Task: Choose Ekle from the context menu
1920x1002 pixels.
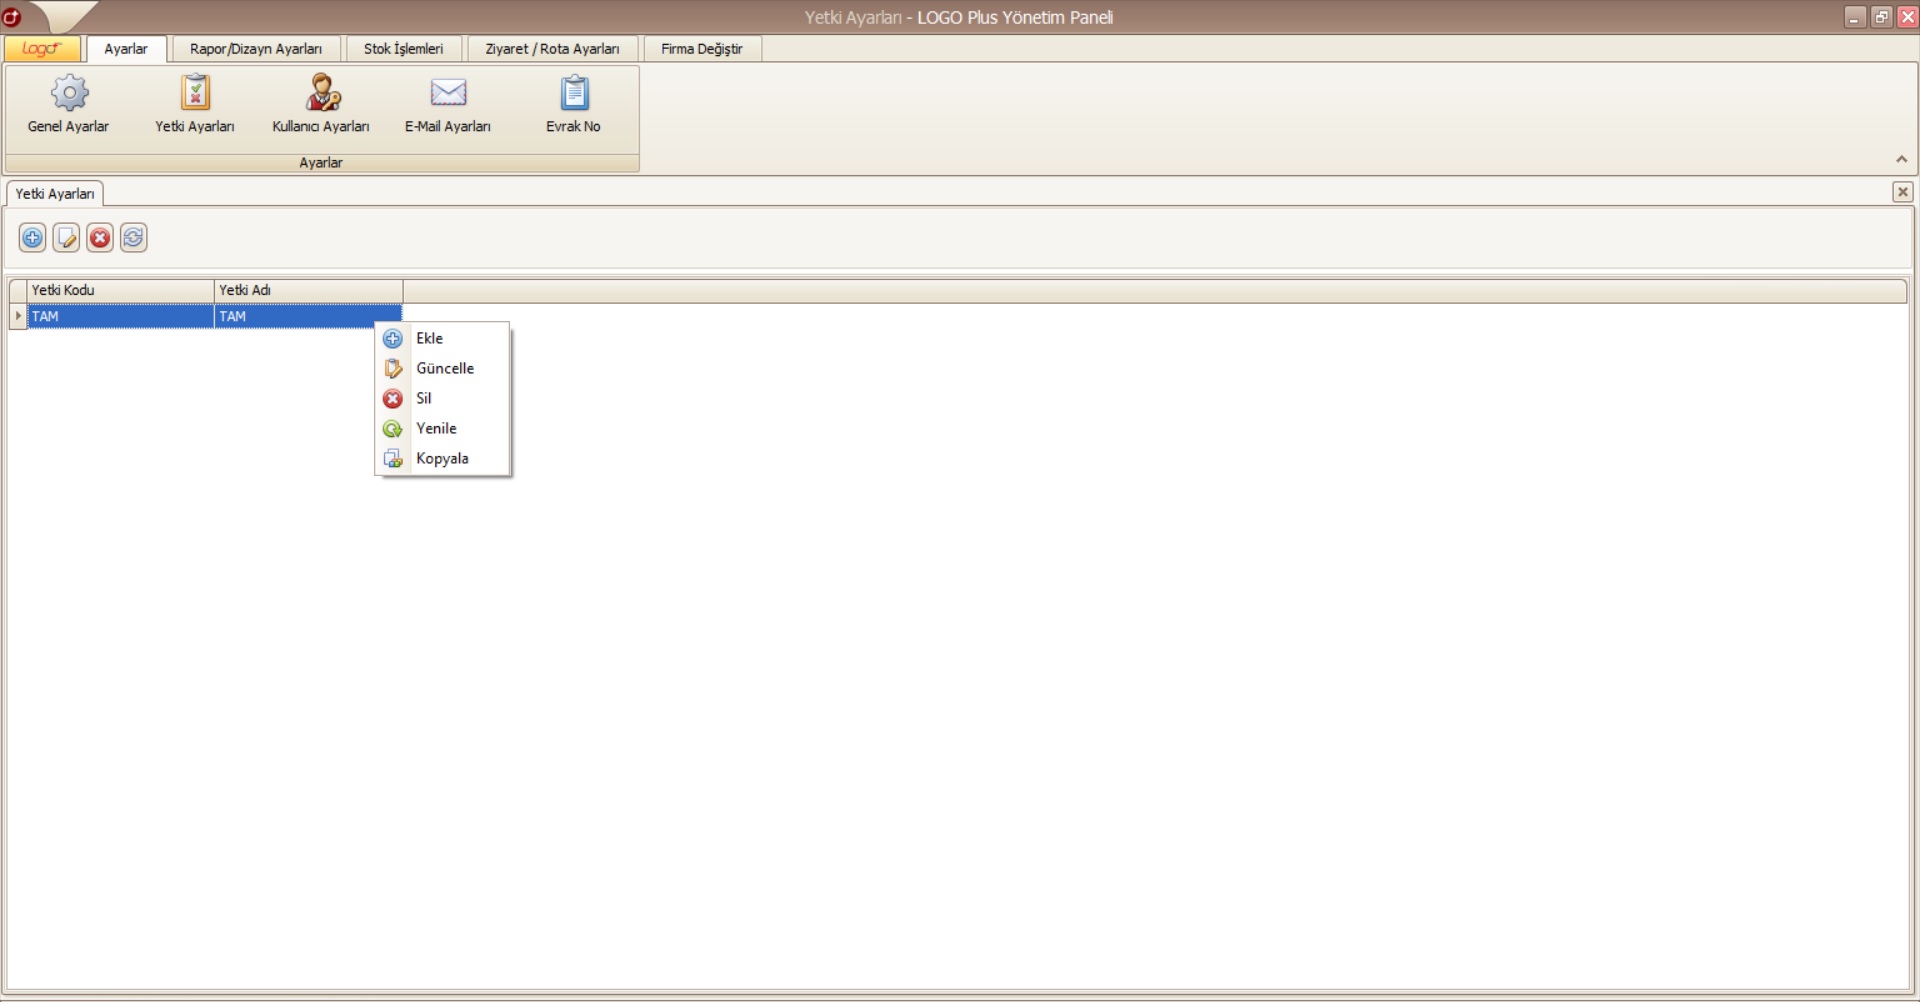Action: (430, 339)
